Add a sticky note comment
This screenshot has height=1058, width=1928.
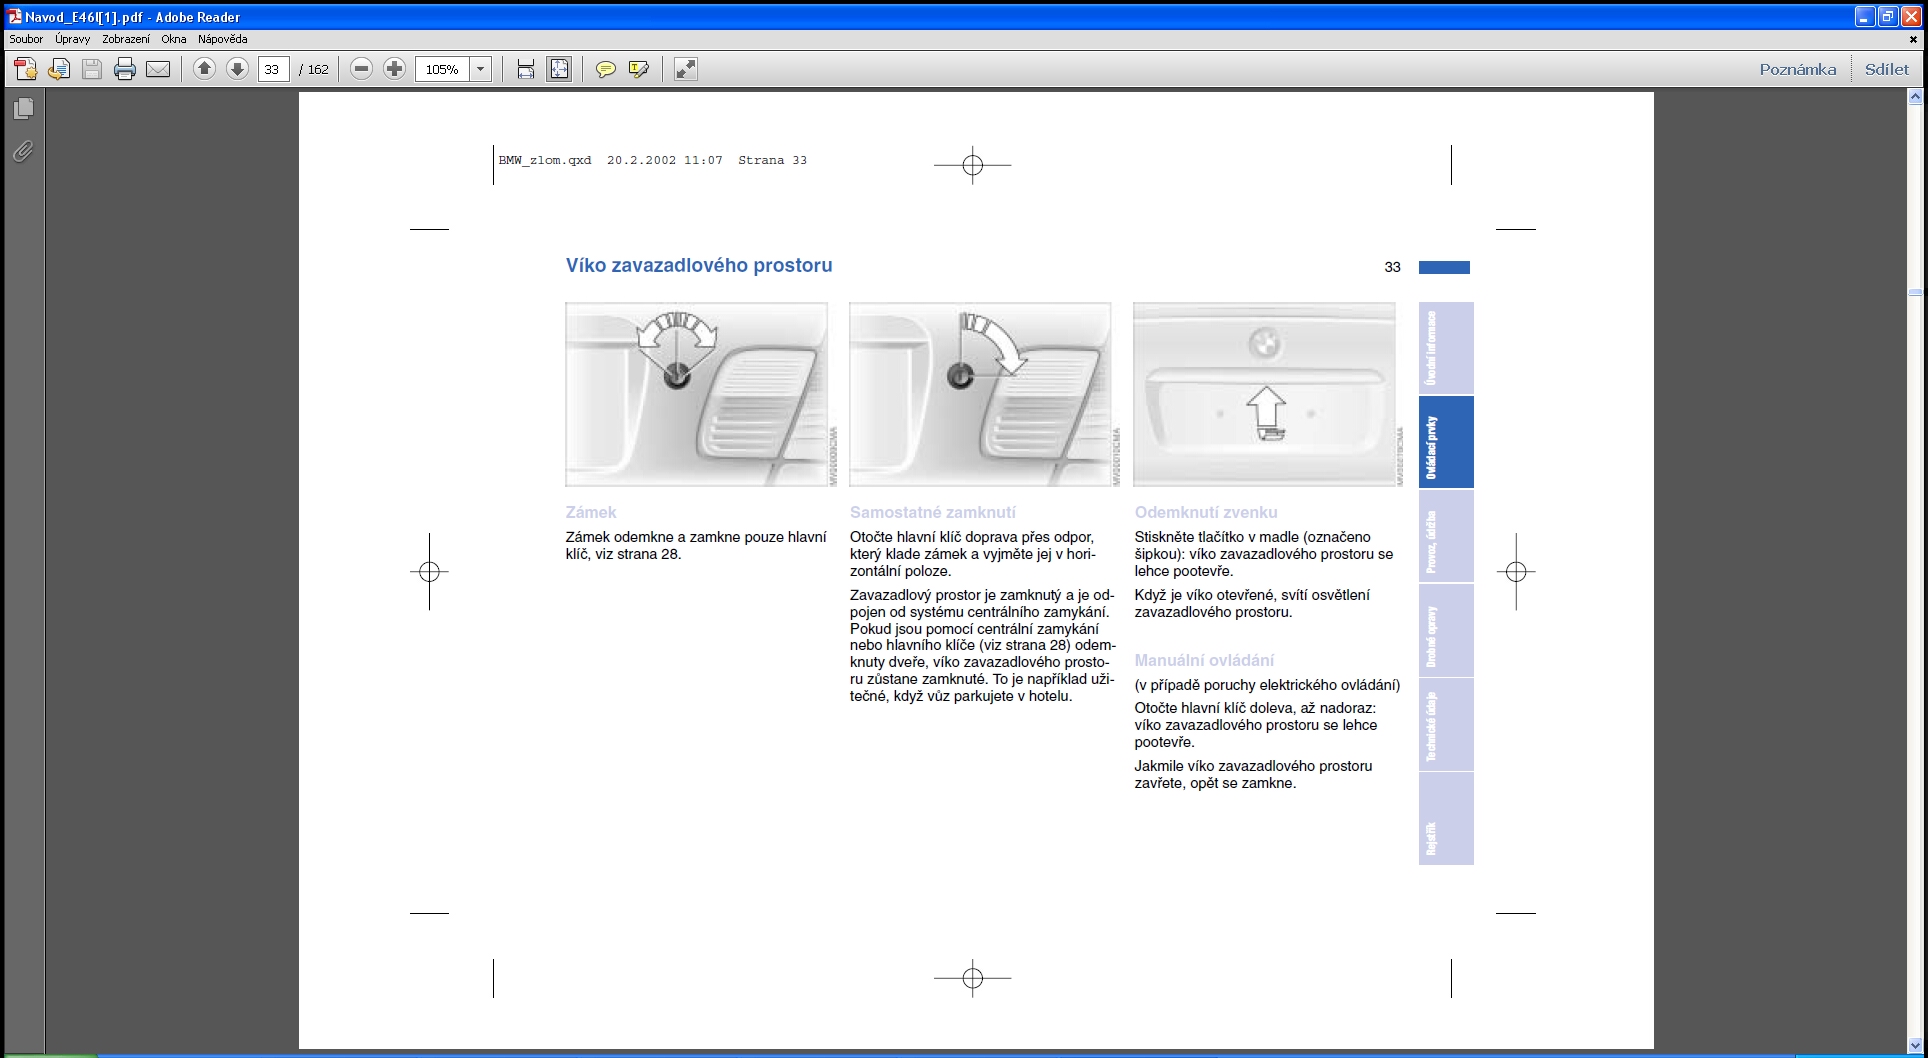(605, 69)
